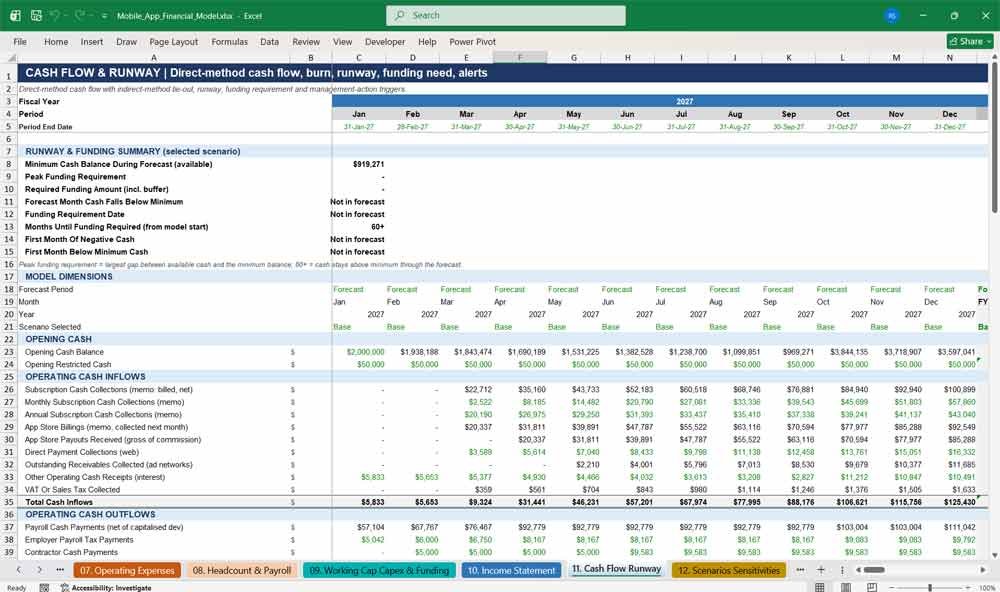1000x592 pixels.
Task: Click the zoom slider handle
Action: pos(930,588)
